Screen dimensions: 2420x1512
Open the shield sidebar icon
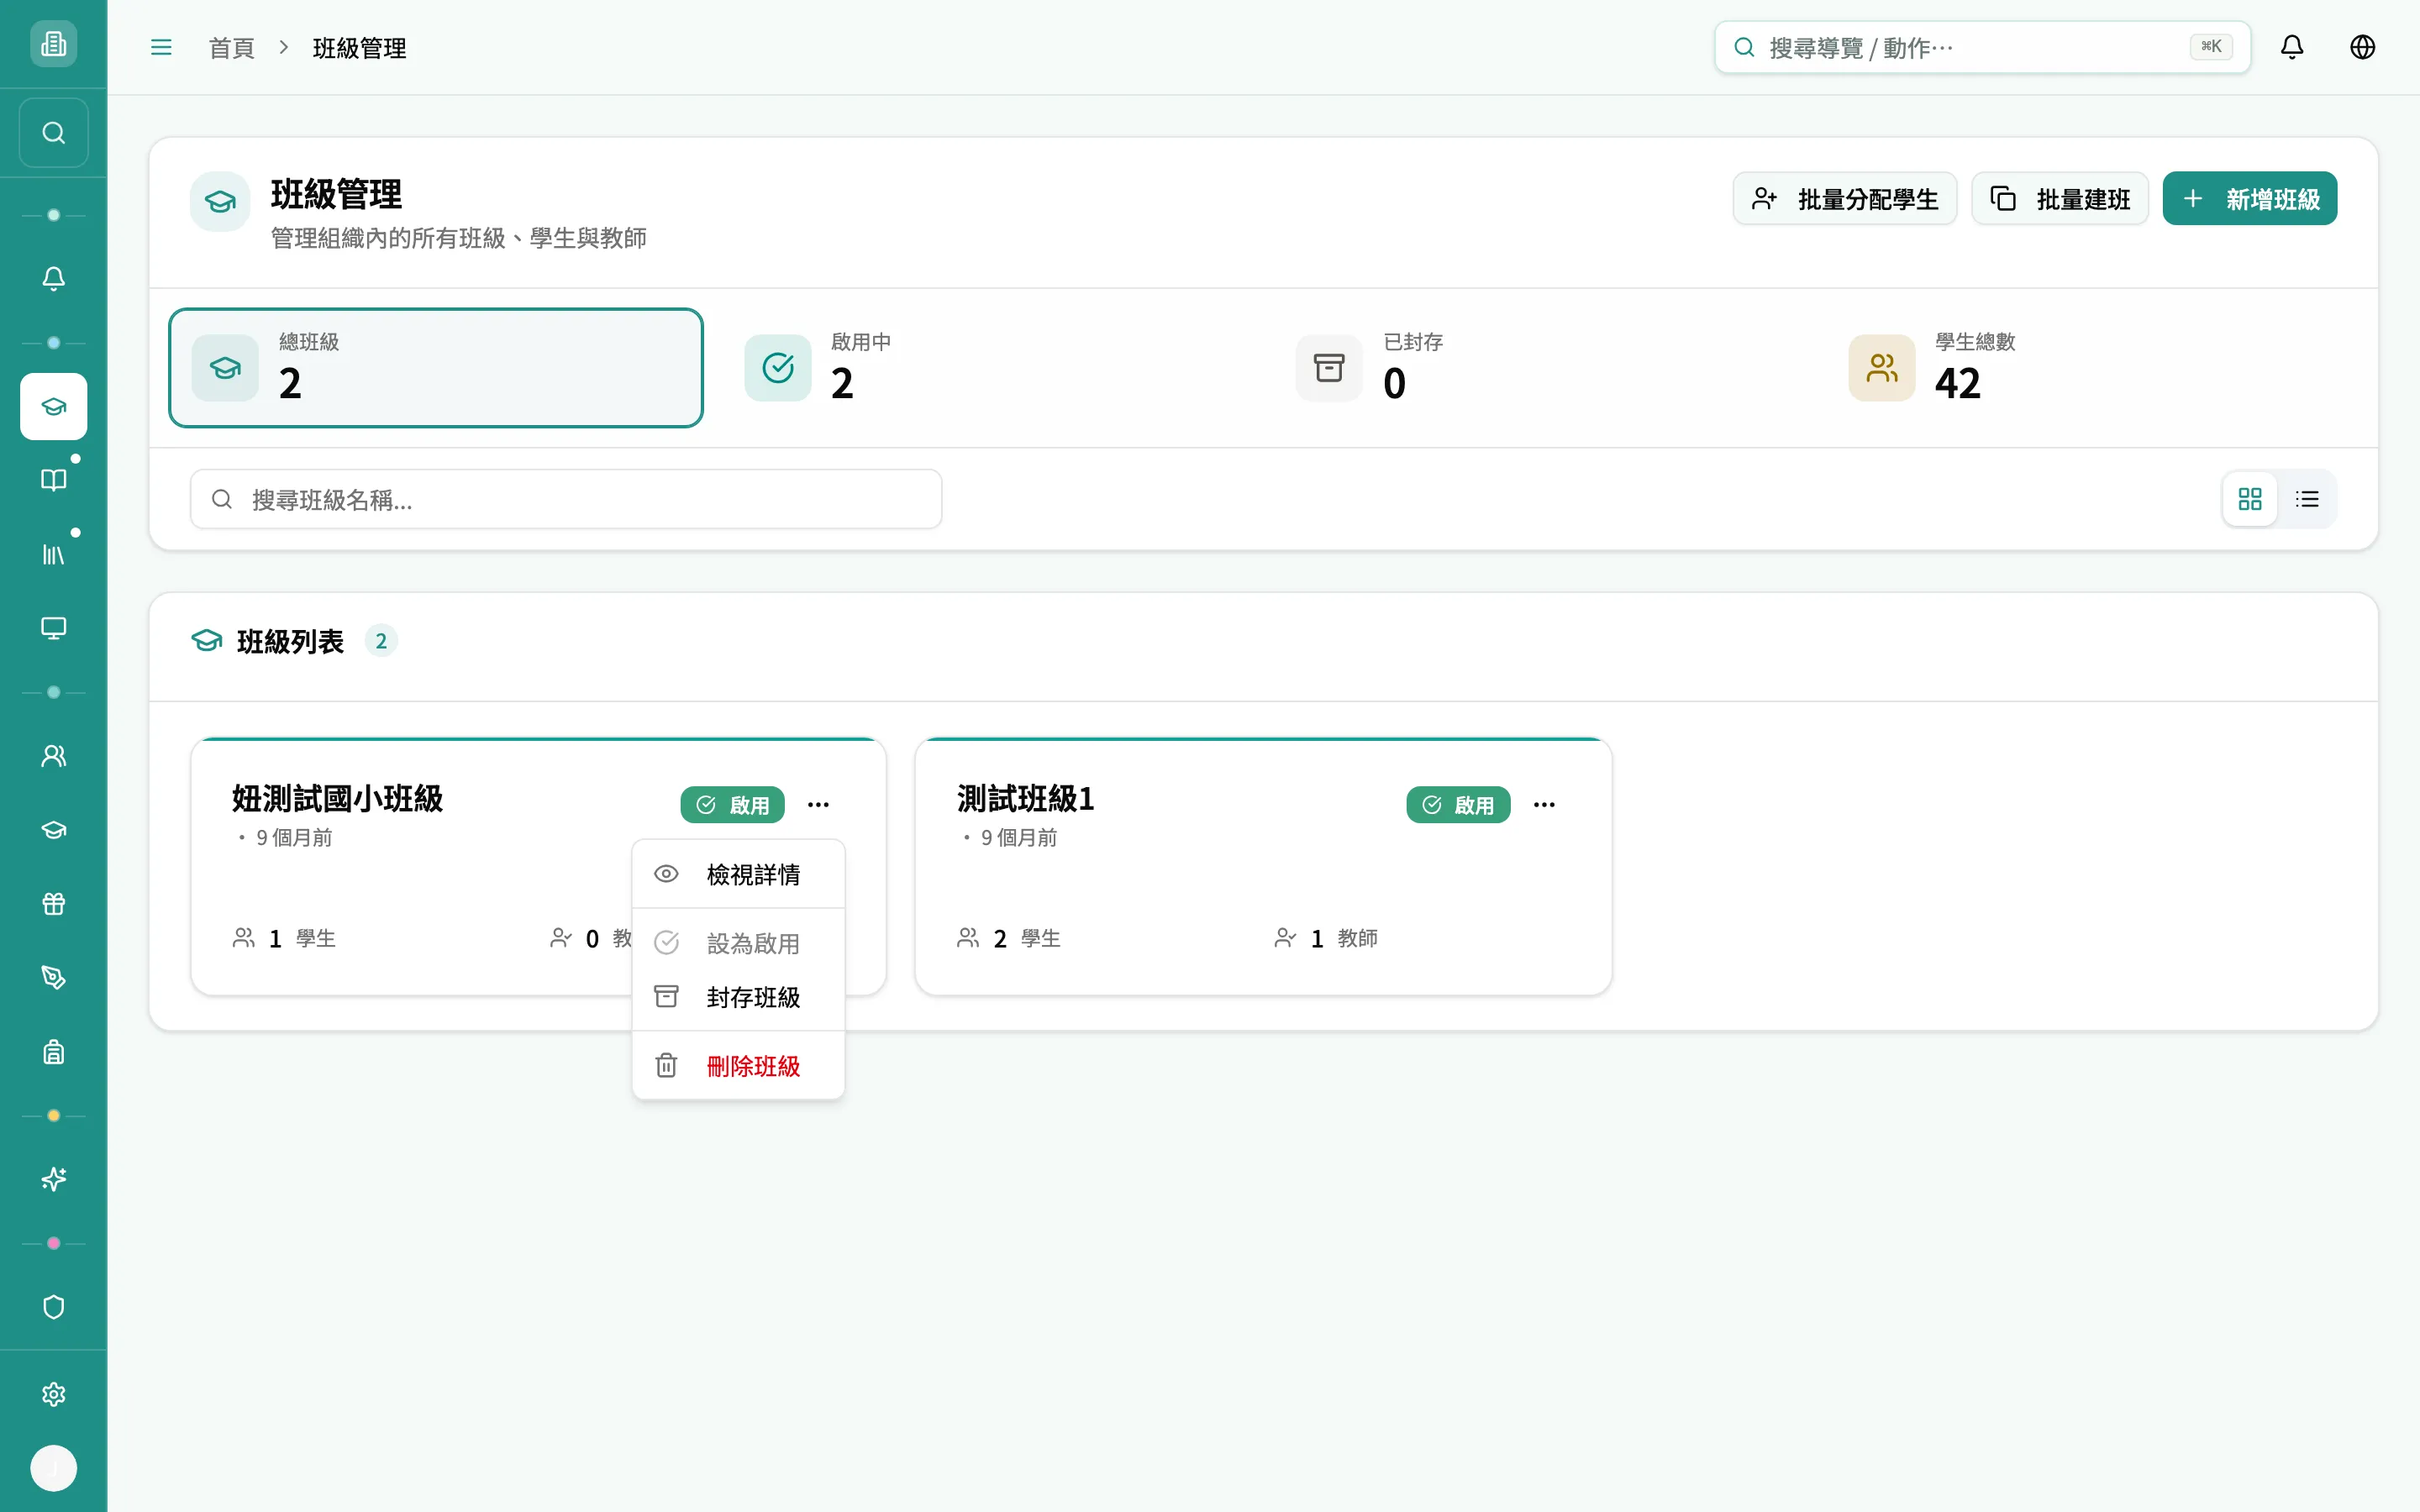pos(53,1308)
